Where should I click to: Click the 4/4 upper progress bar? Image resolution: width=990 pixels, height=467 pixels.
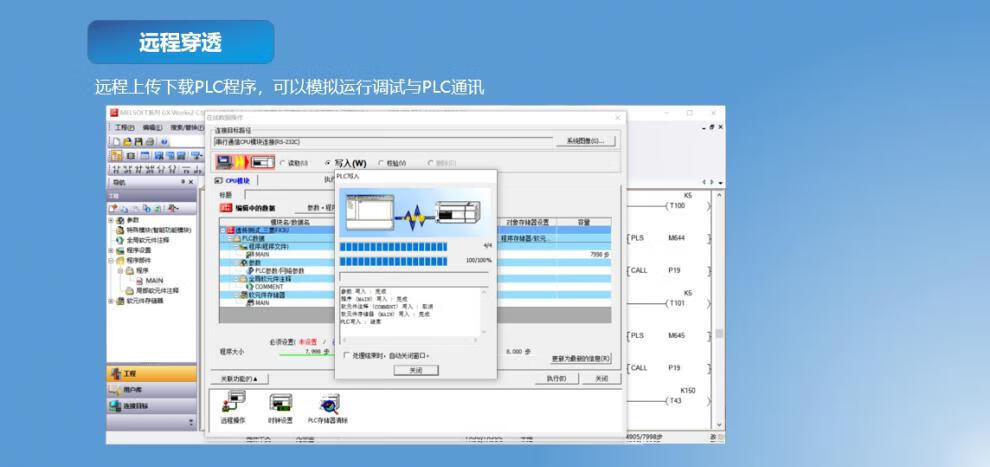393,246
